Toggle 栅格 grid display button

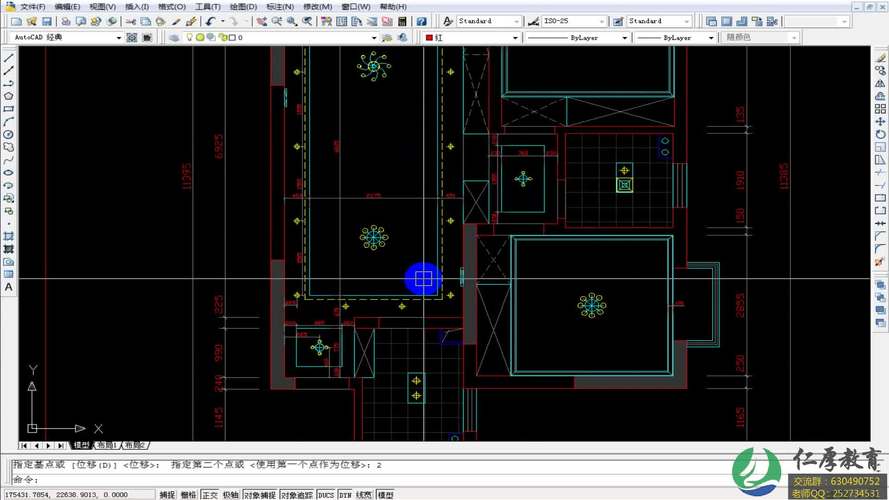[x=189, y=495]
